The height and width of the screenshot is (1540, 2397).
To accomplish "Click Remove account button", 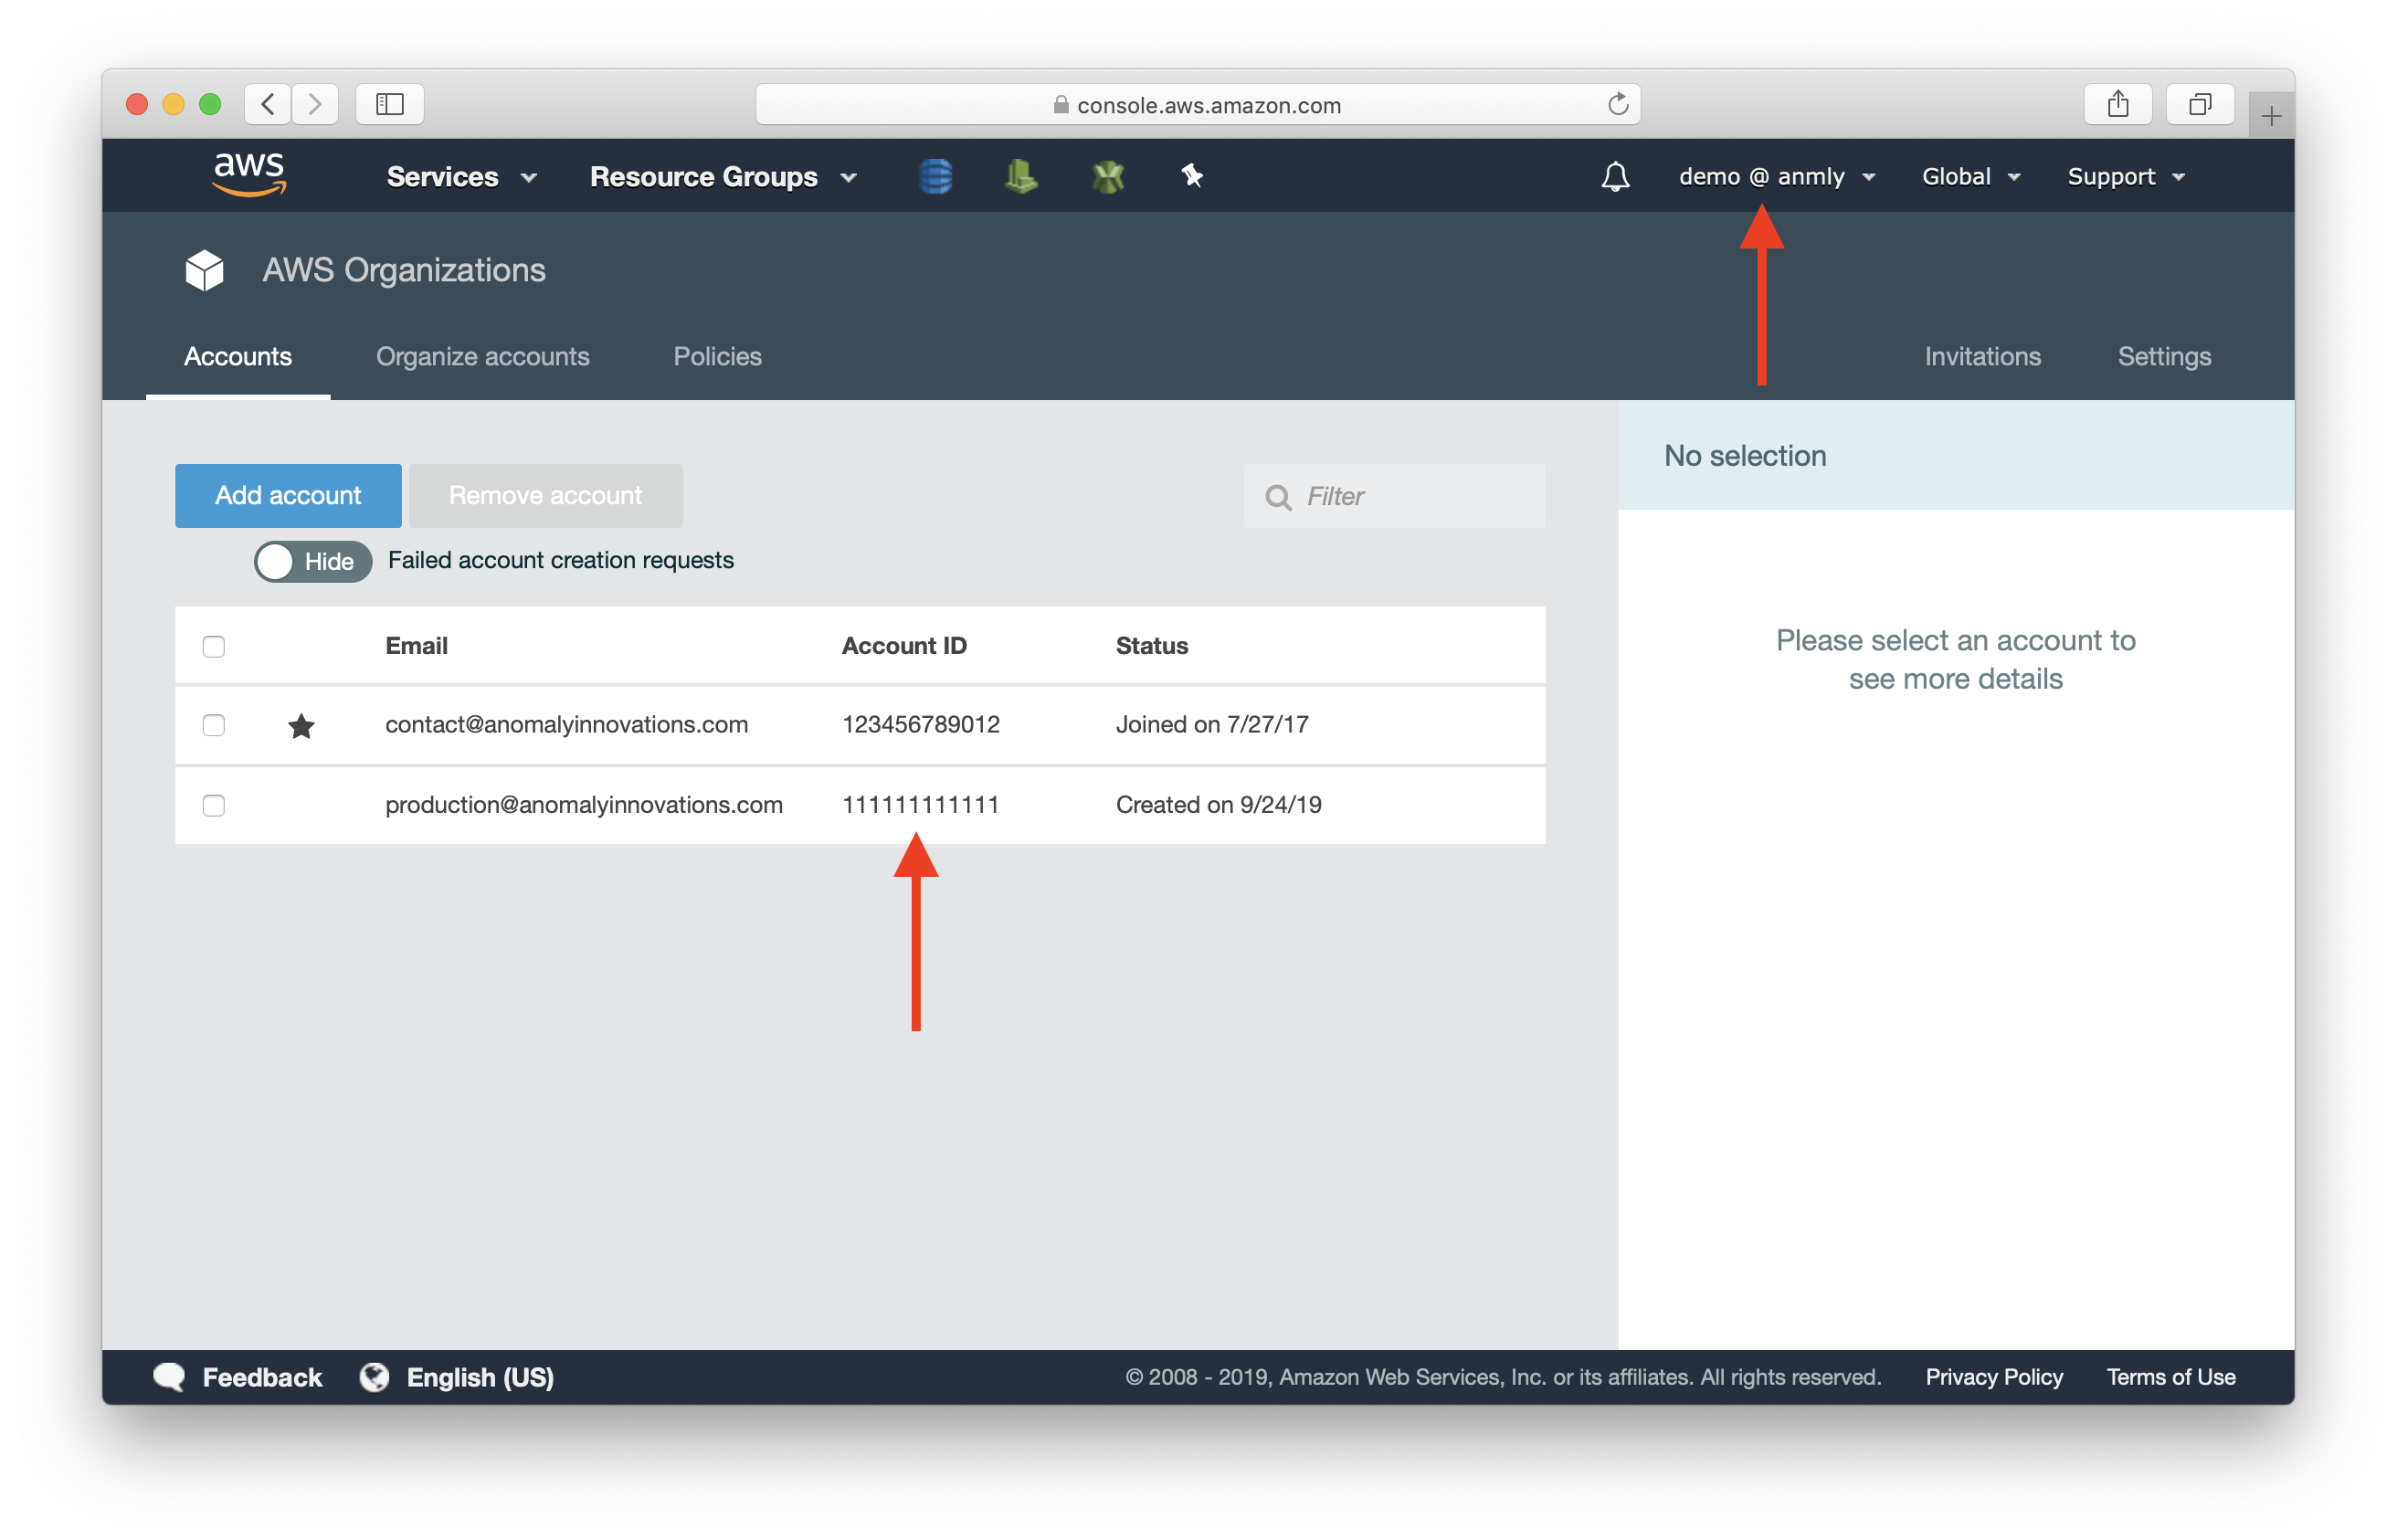I will (x=545, y=494).
